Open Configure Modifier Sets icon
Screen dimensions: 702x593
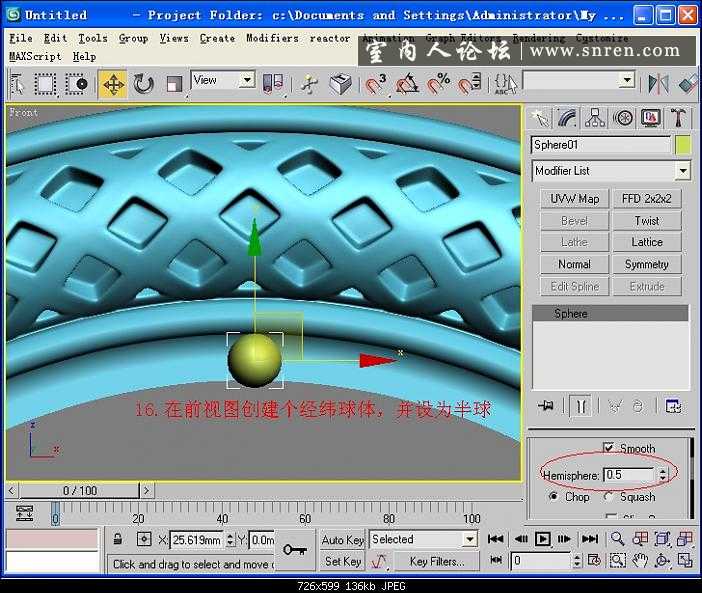673,405
